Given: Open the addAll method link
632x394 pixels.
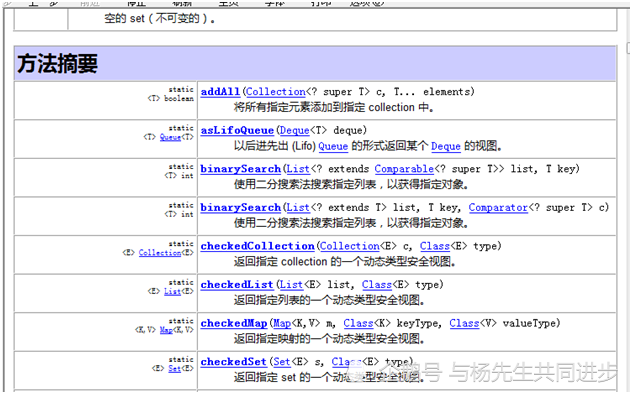Looking at the screenshot, I should click(220, 92).
